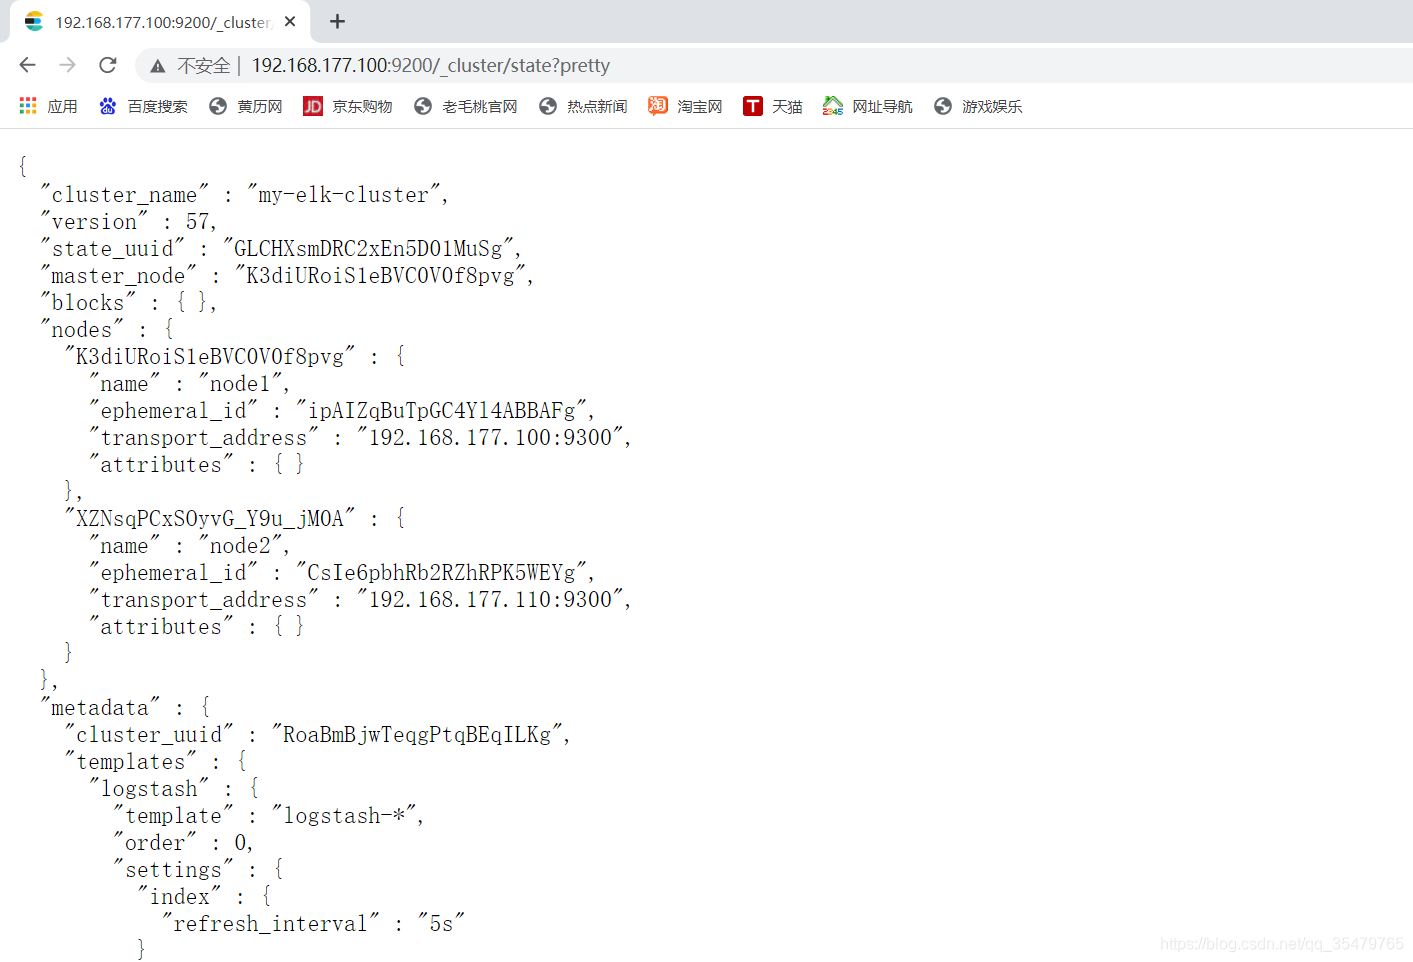
Task: Open the 应用 apps grid bookmark
Action: pyautogui.click(x=48, y=106)
